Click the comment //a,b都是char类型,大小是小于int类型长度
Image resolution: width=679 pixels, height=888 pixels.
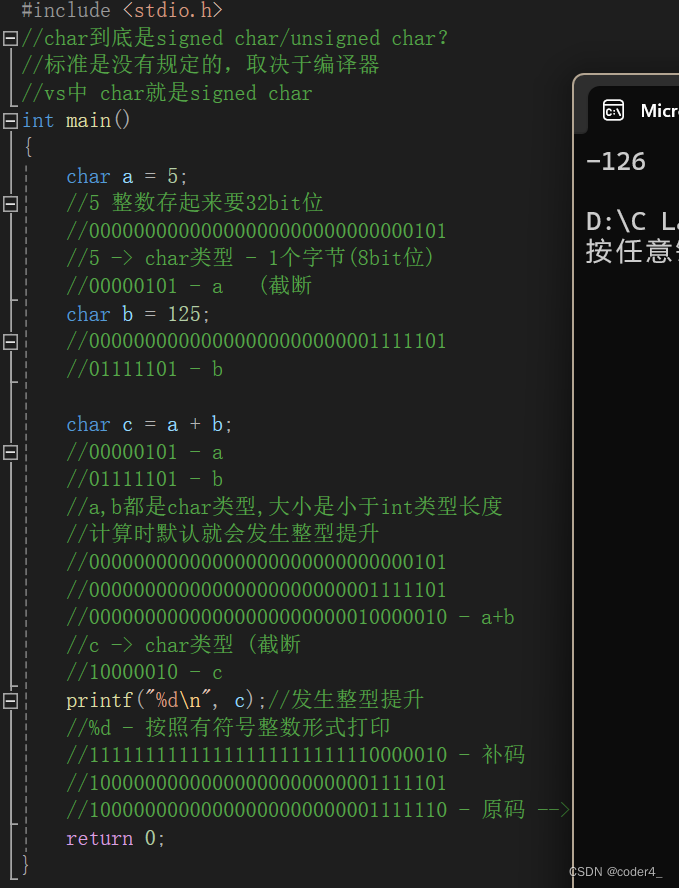pyautogui.click(x=284, y=507)
